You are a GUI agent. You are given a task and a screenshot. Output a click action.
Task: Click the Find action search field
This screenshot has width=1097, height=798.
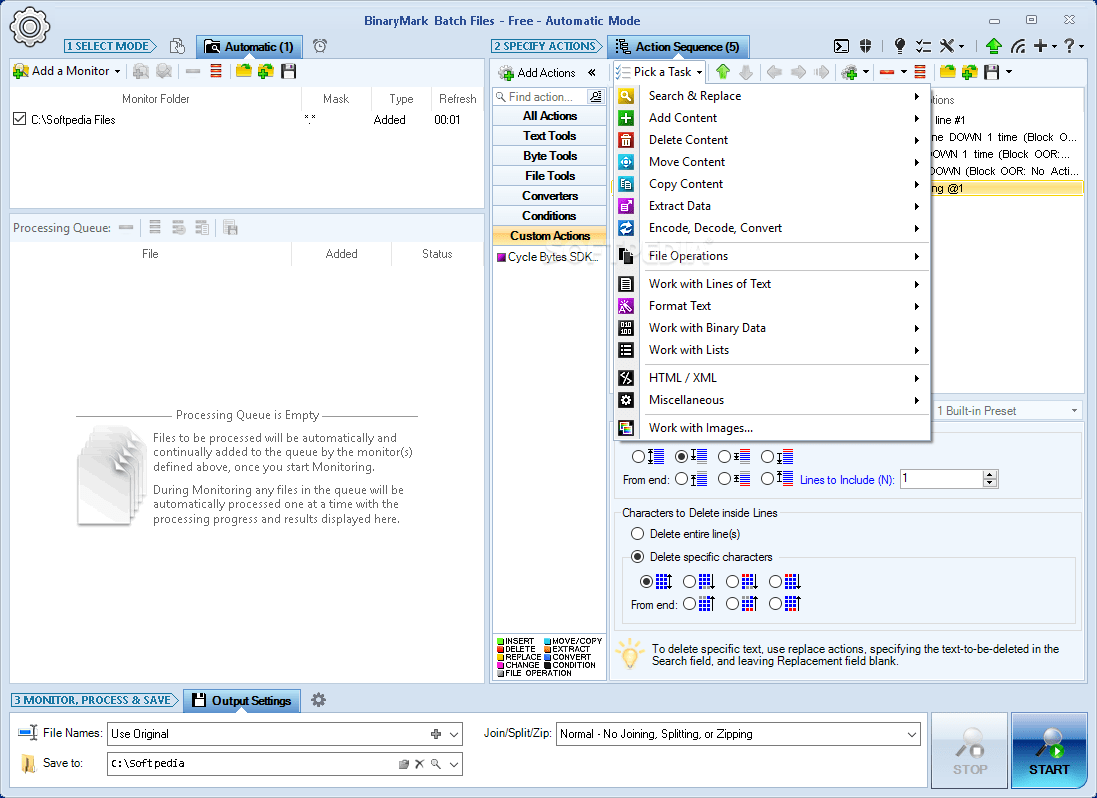pos(541,97)
